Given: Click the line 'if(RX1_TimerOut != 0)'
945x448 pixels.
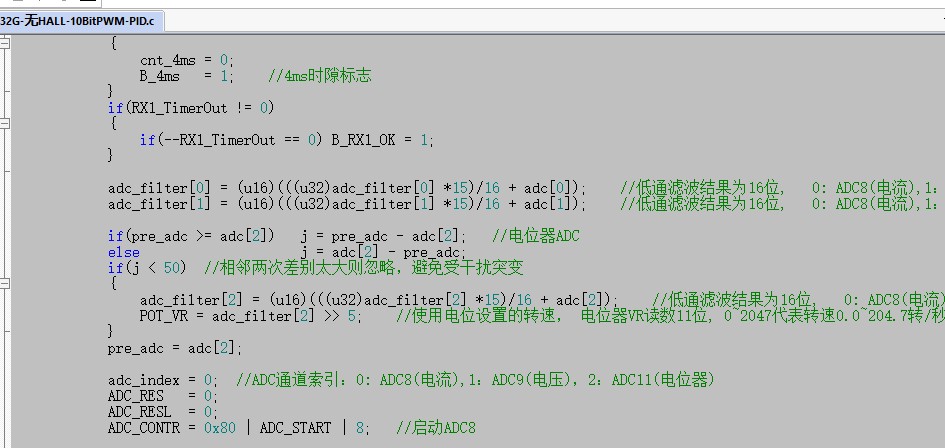Looking at the screenshot, I should coord(191,108).
